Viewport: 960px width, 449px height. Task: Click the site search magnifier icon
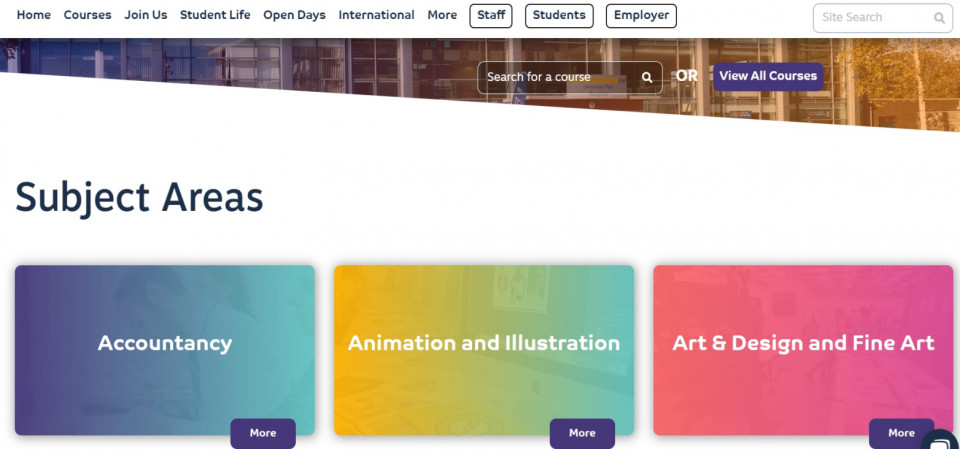pyautogui.click(x=939, y=18)
